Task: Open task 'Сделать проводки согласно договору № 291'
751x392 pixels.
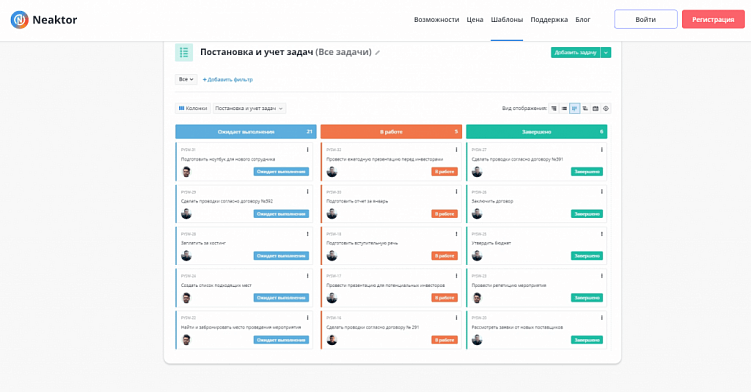Action: [x=373, y=327]
